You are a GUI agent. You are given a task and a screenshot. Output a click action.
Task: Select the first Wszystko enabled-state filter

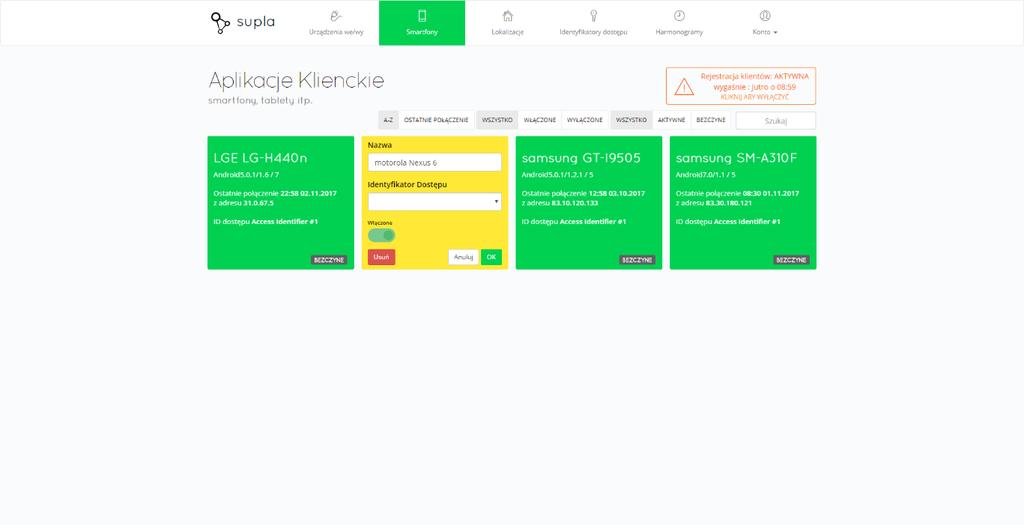497,120
